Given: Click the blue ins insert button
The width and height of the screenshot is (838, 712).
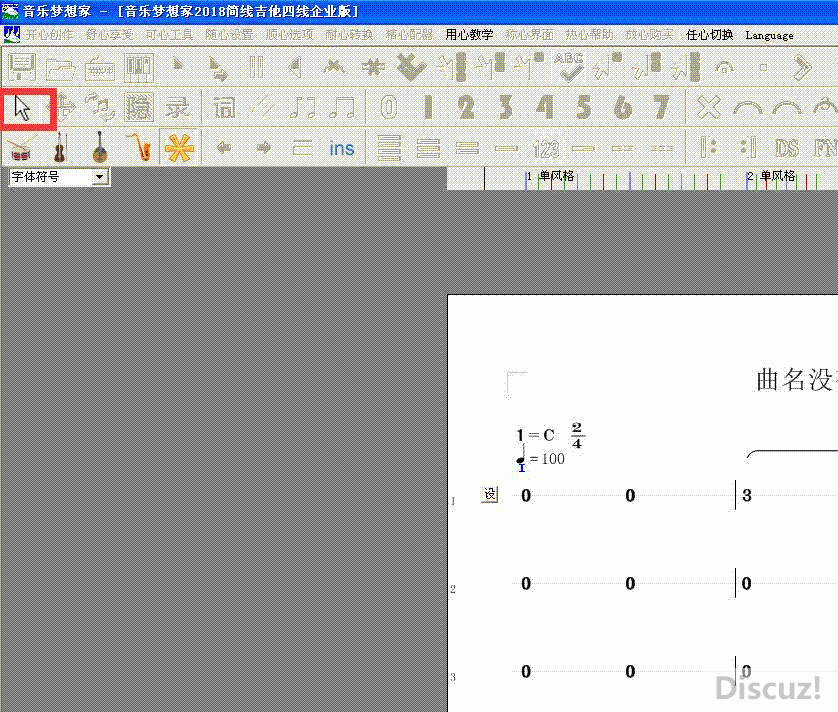Looking at the screenshot, I should tap(342, 148).
